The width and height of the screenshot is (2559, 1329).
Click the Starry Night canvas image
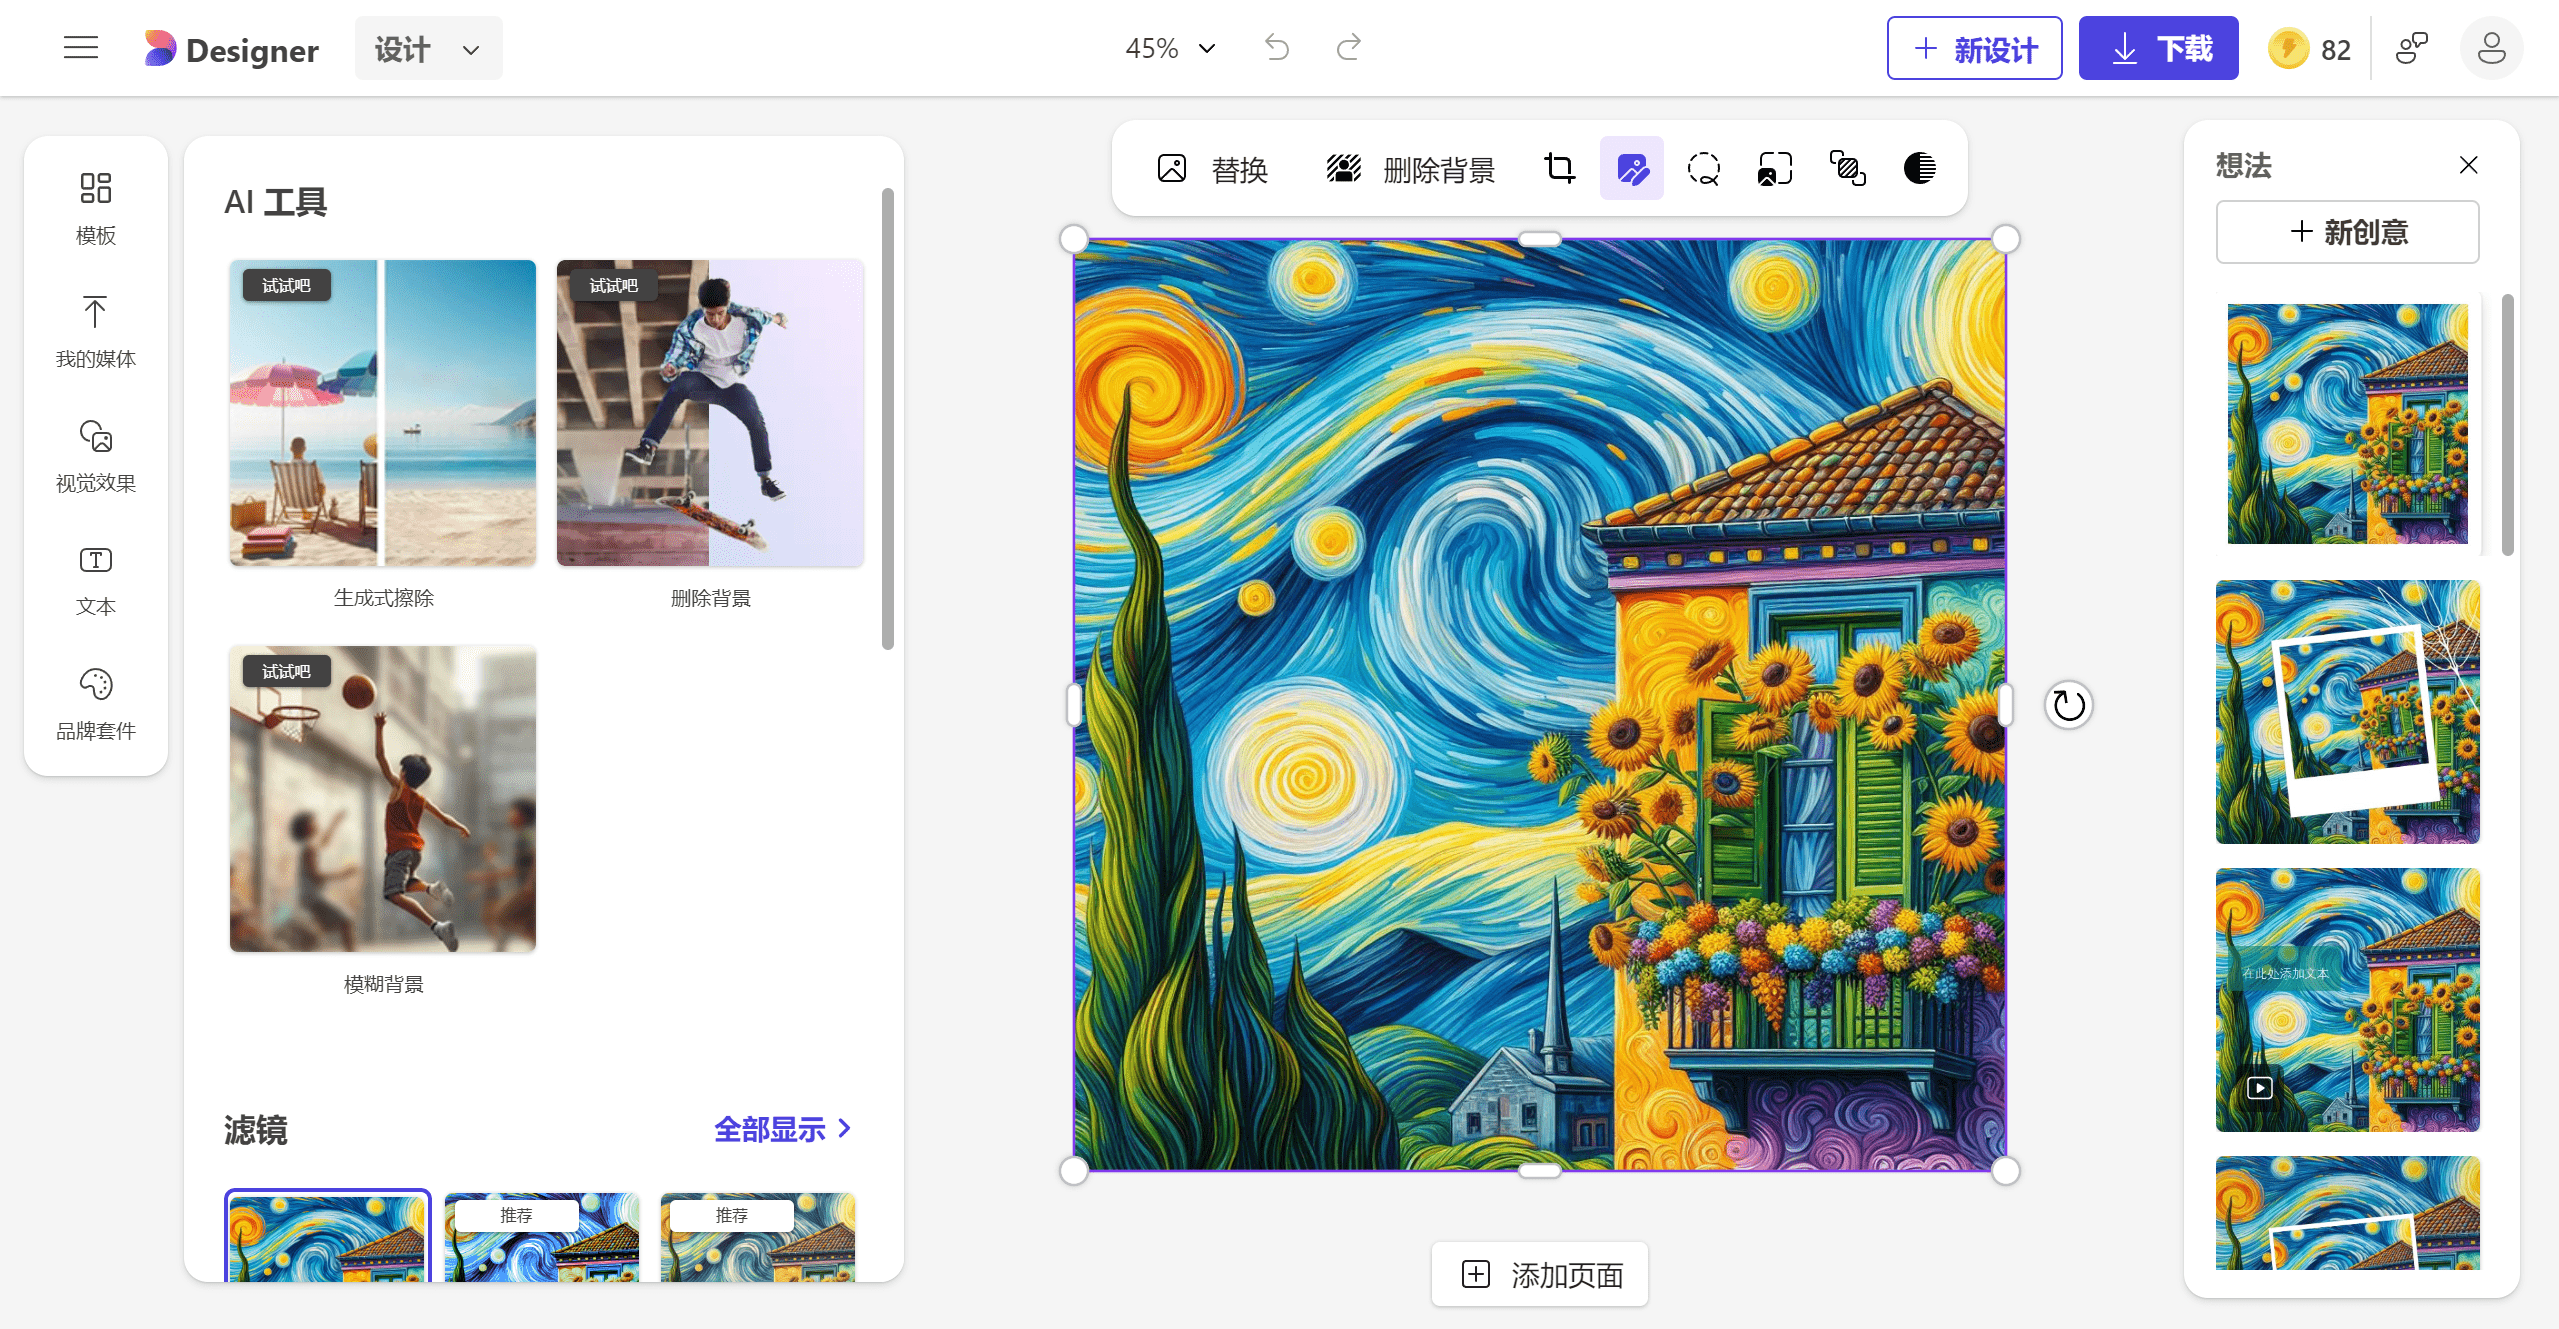click(x=1540, y=705)
